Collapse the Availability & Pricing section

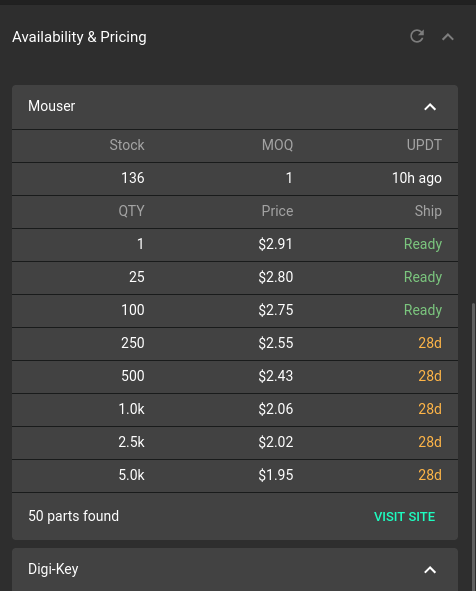tap(448, 37)
